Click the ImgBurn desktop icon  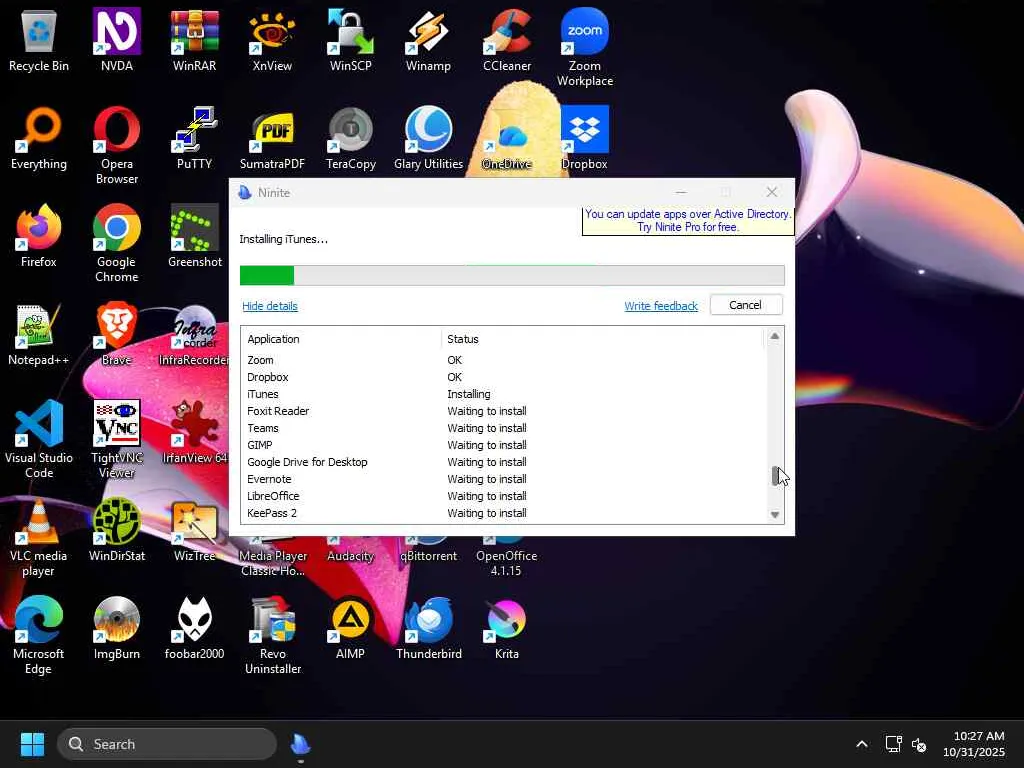[x=116, y=628]
